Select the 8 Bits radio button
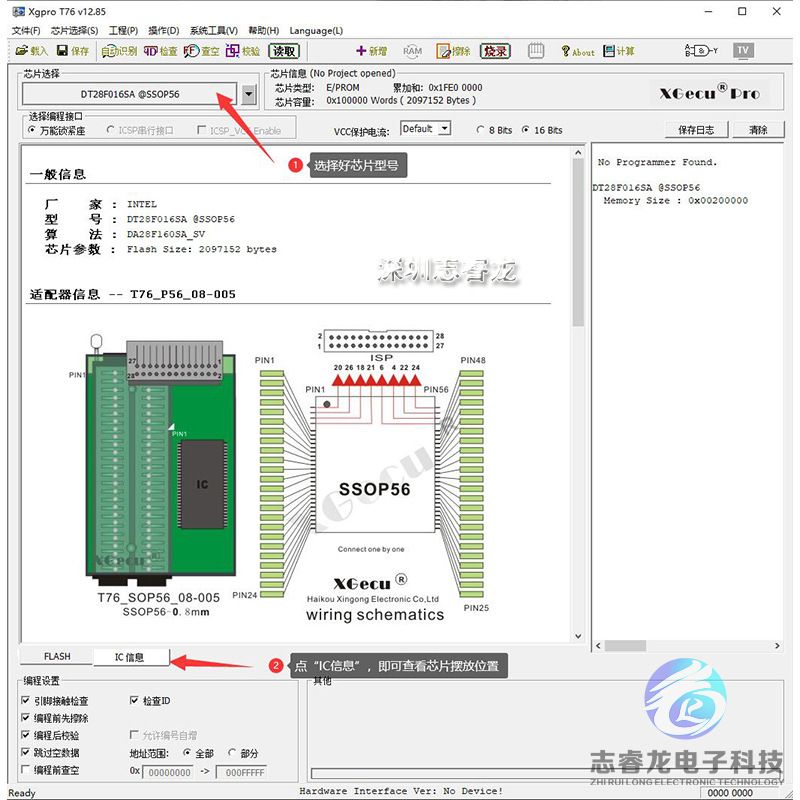Image resolution: width=800 pixels, height=800 pixels. pyautogui.click(x=481, y=130)
